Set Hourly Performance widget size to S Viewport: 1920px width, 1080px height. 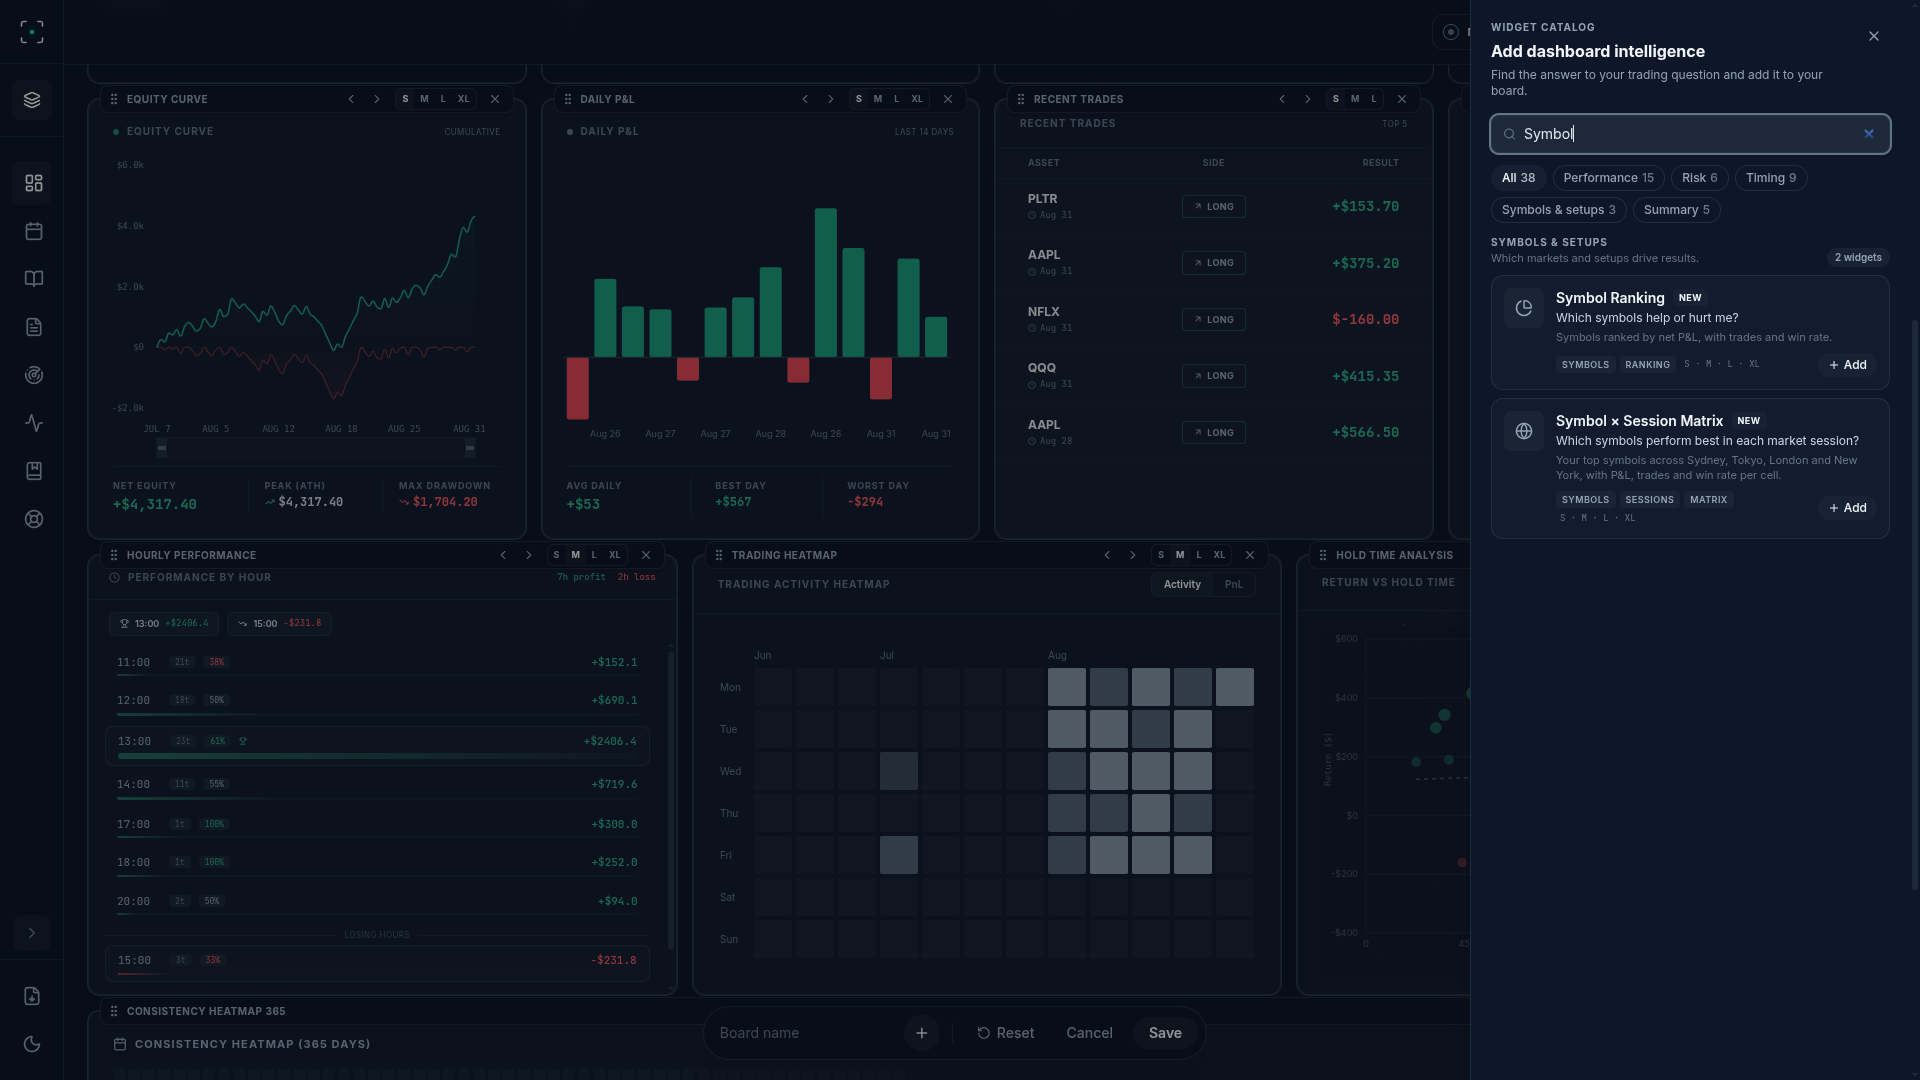[557, 555]
